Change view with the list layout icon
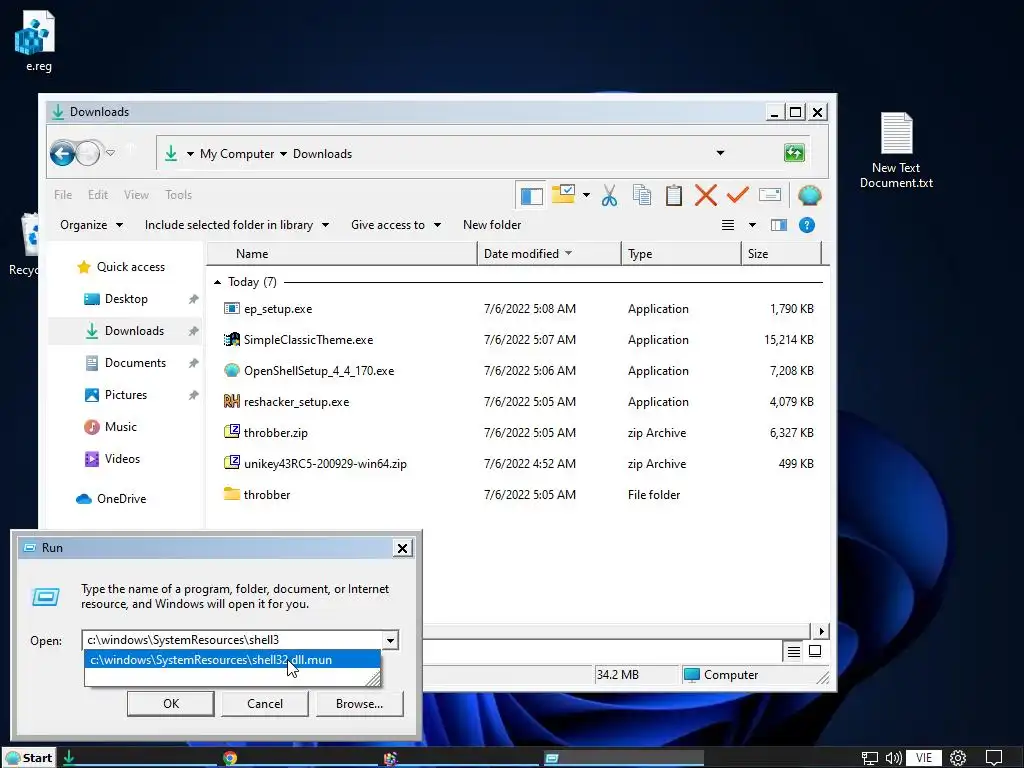The height and width of the screenshot is (768, 1024). pyautogui.click(x=728, y=225)
